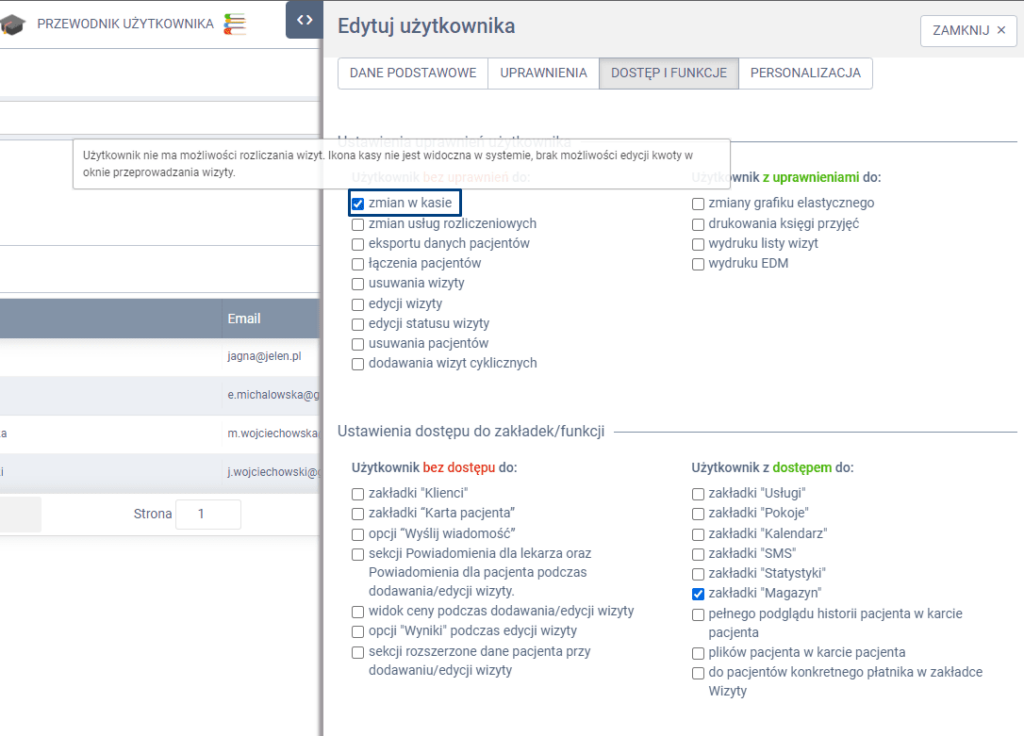Click the Email column header
The image size is (1024, 736).
[244, 318]
